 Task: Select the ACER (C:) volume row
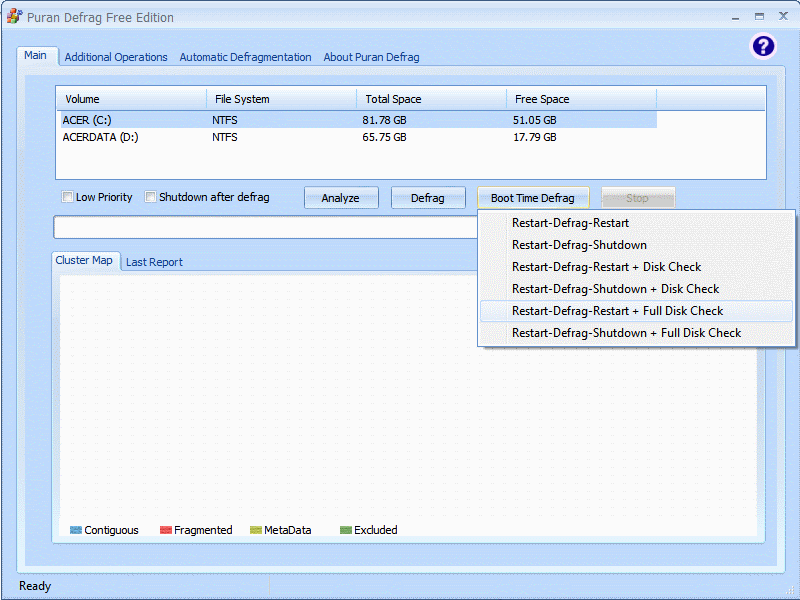click(357, 120)
